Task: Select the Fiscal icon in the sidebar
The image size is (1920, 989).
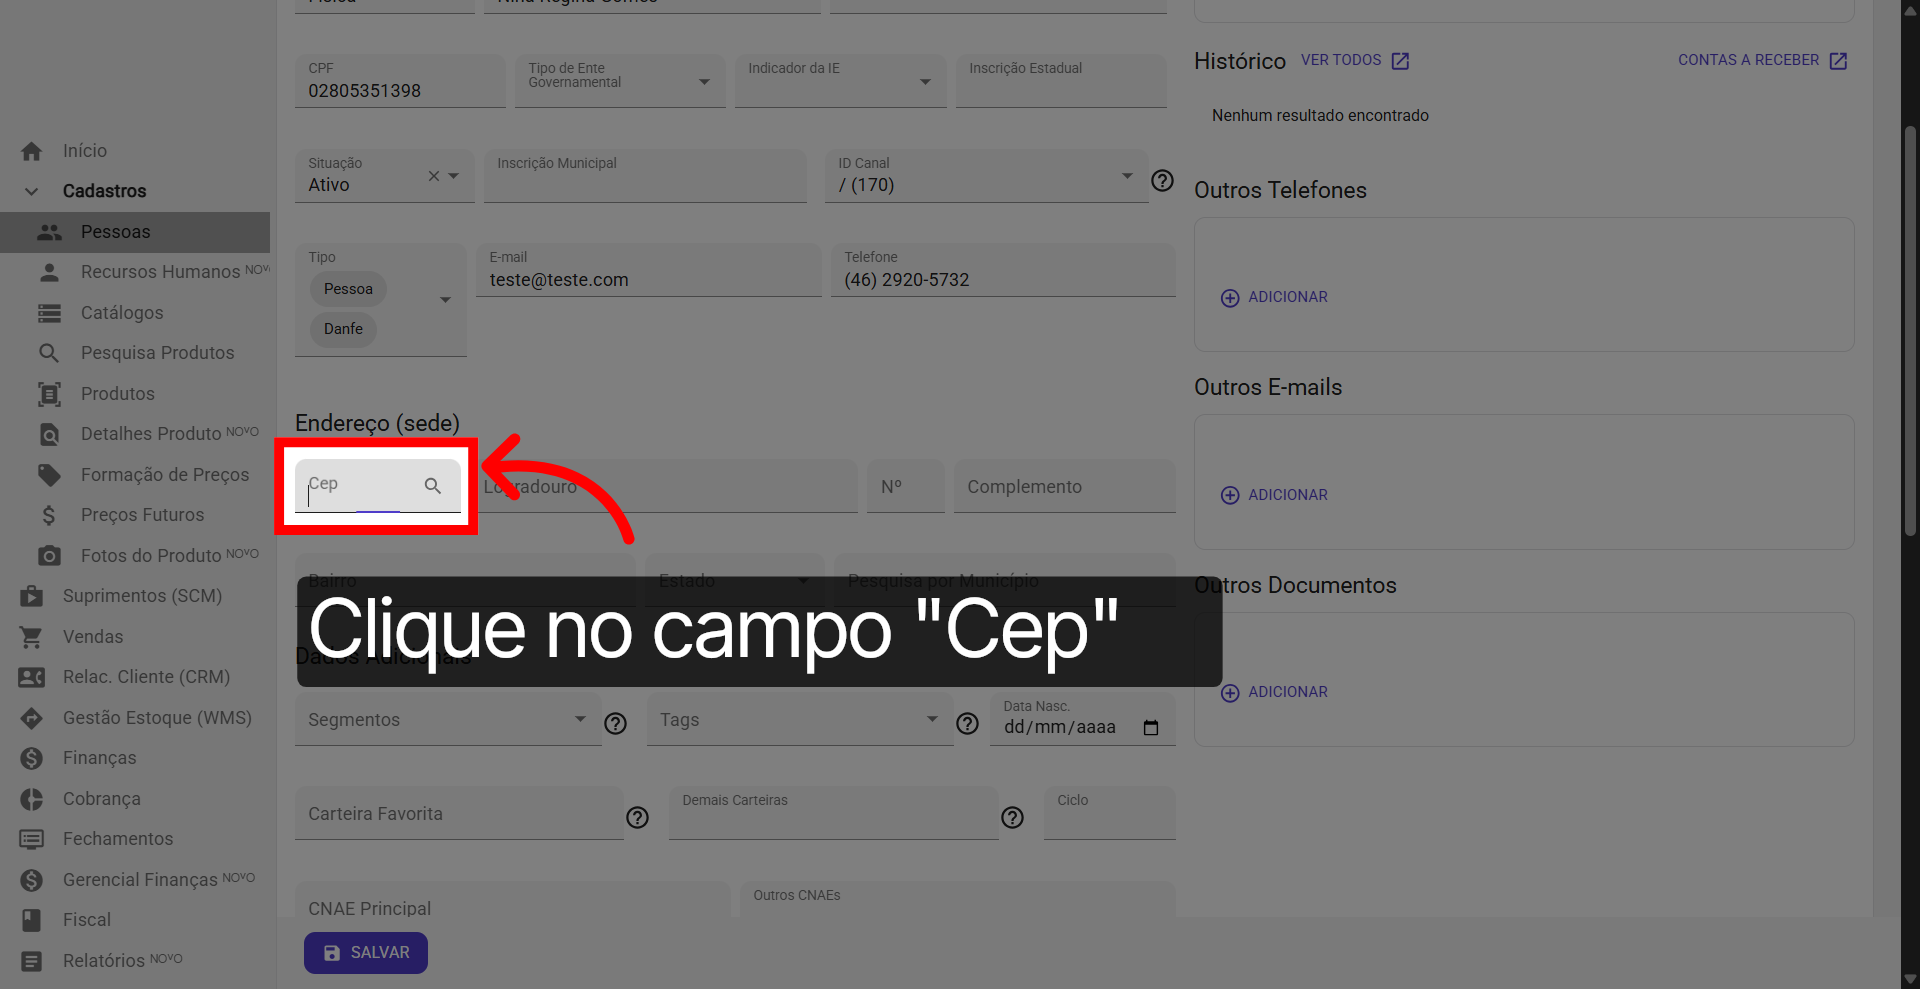Action: pos(31,919)
